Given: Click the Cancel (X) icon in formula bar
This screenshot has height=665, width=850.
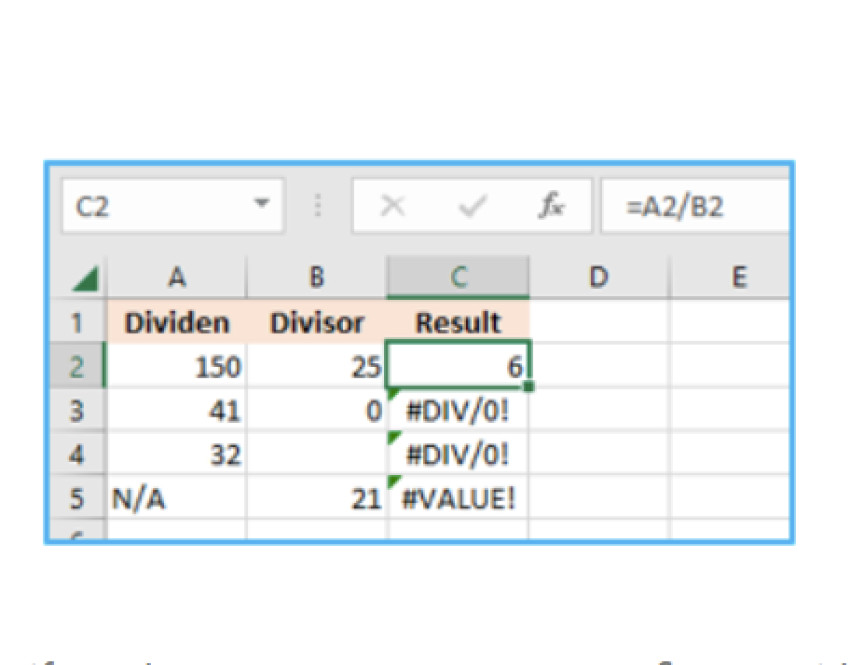Looking at the screenshot, I should 392,206.
